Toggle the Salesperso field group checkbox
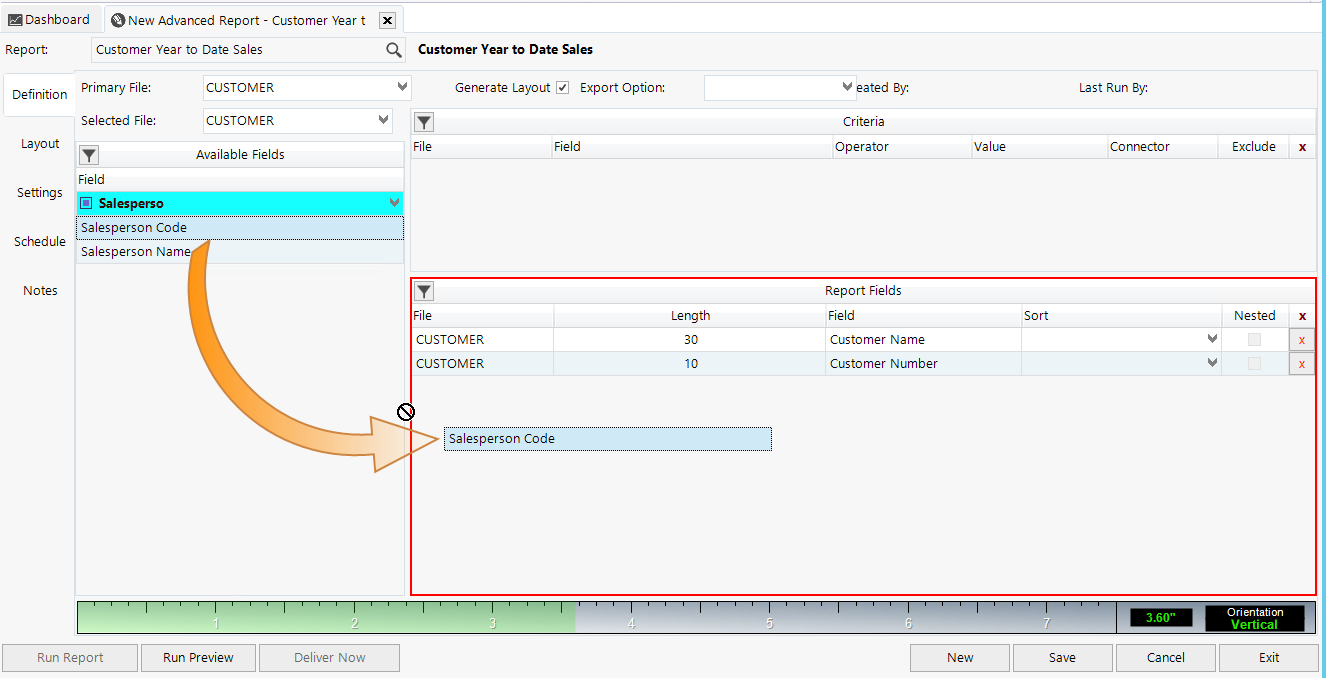The width and height of the screenshot is (1326, 678). 88,203
